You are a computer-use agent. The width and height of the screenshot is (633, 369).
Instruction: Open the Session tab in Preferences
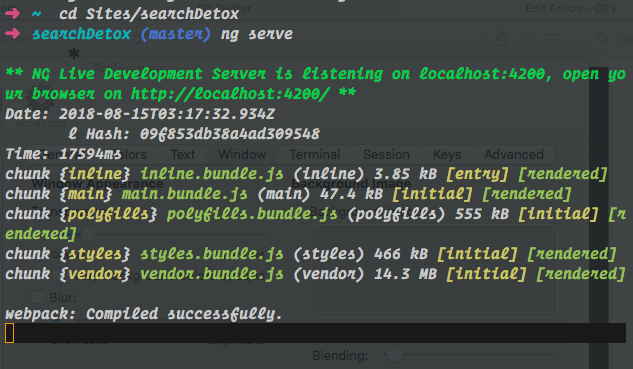386,155
